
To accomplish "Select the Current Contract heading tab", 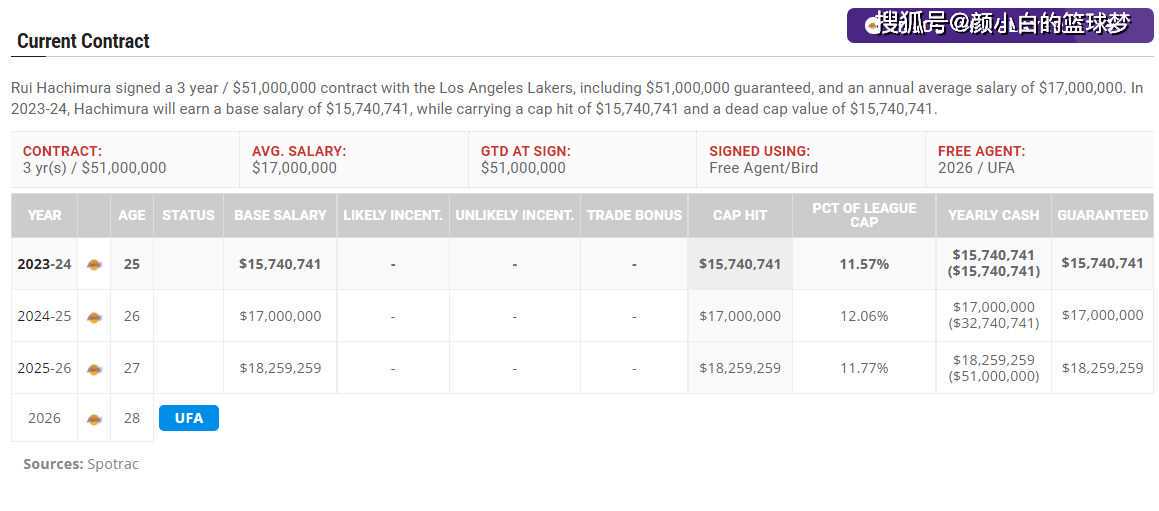I will click(x=83, y=41).
